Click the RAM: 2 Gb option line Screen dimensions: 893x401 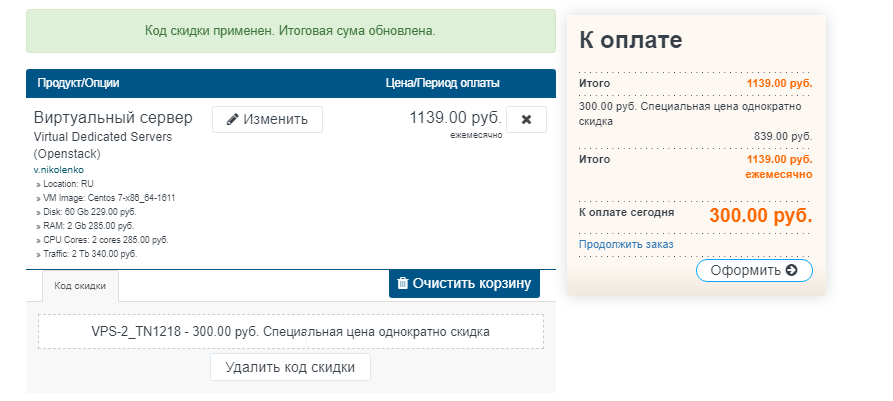click(x=88, y=226)
